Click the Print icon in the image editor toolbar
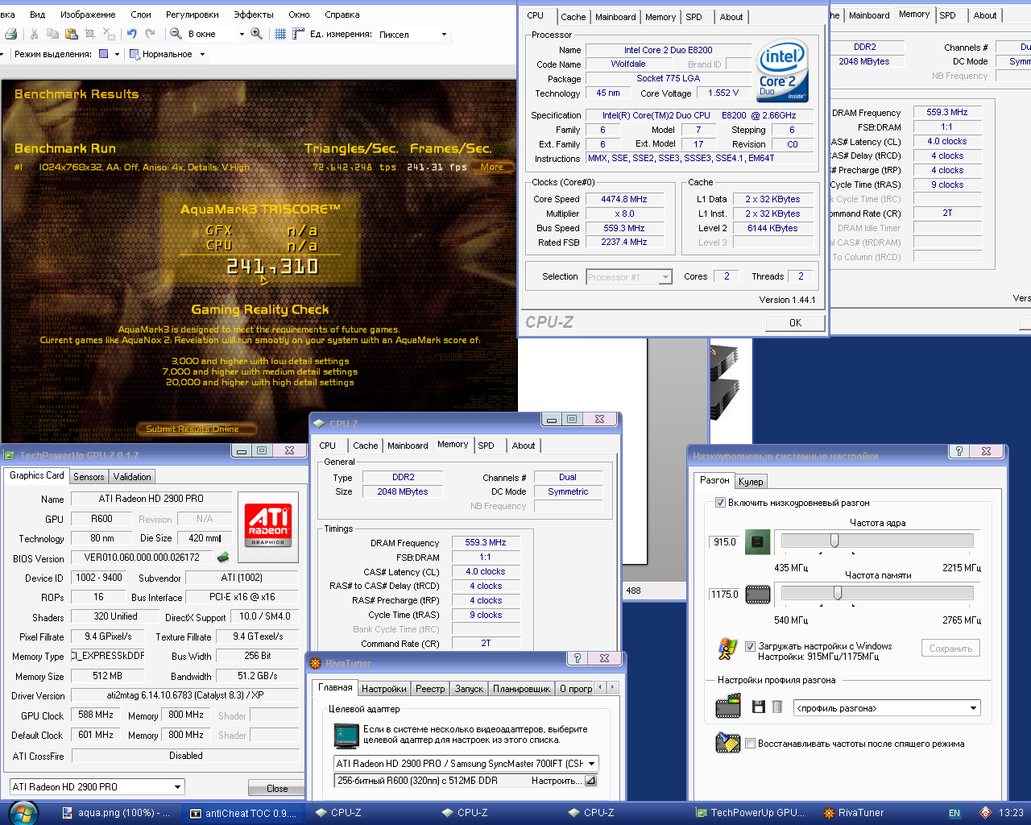 click(10, 34)
